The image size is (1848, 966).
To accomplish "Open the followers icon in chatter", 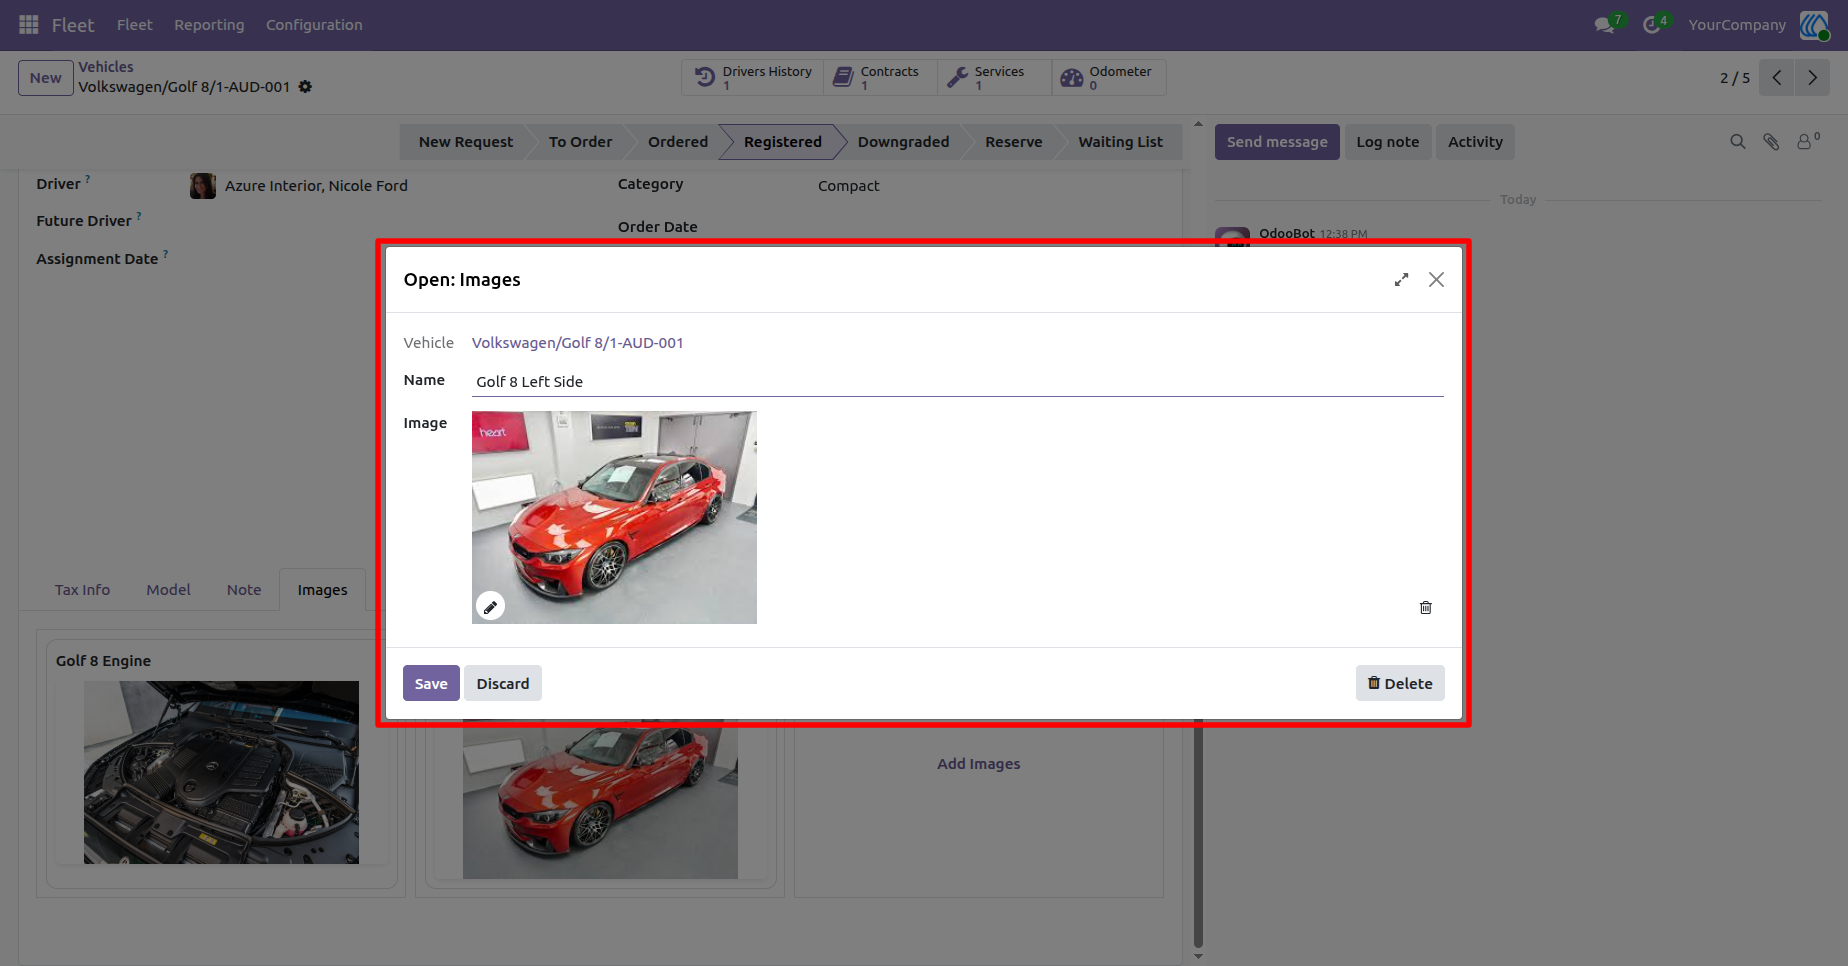I will pyautogui.click(x=1808, y=142).
